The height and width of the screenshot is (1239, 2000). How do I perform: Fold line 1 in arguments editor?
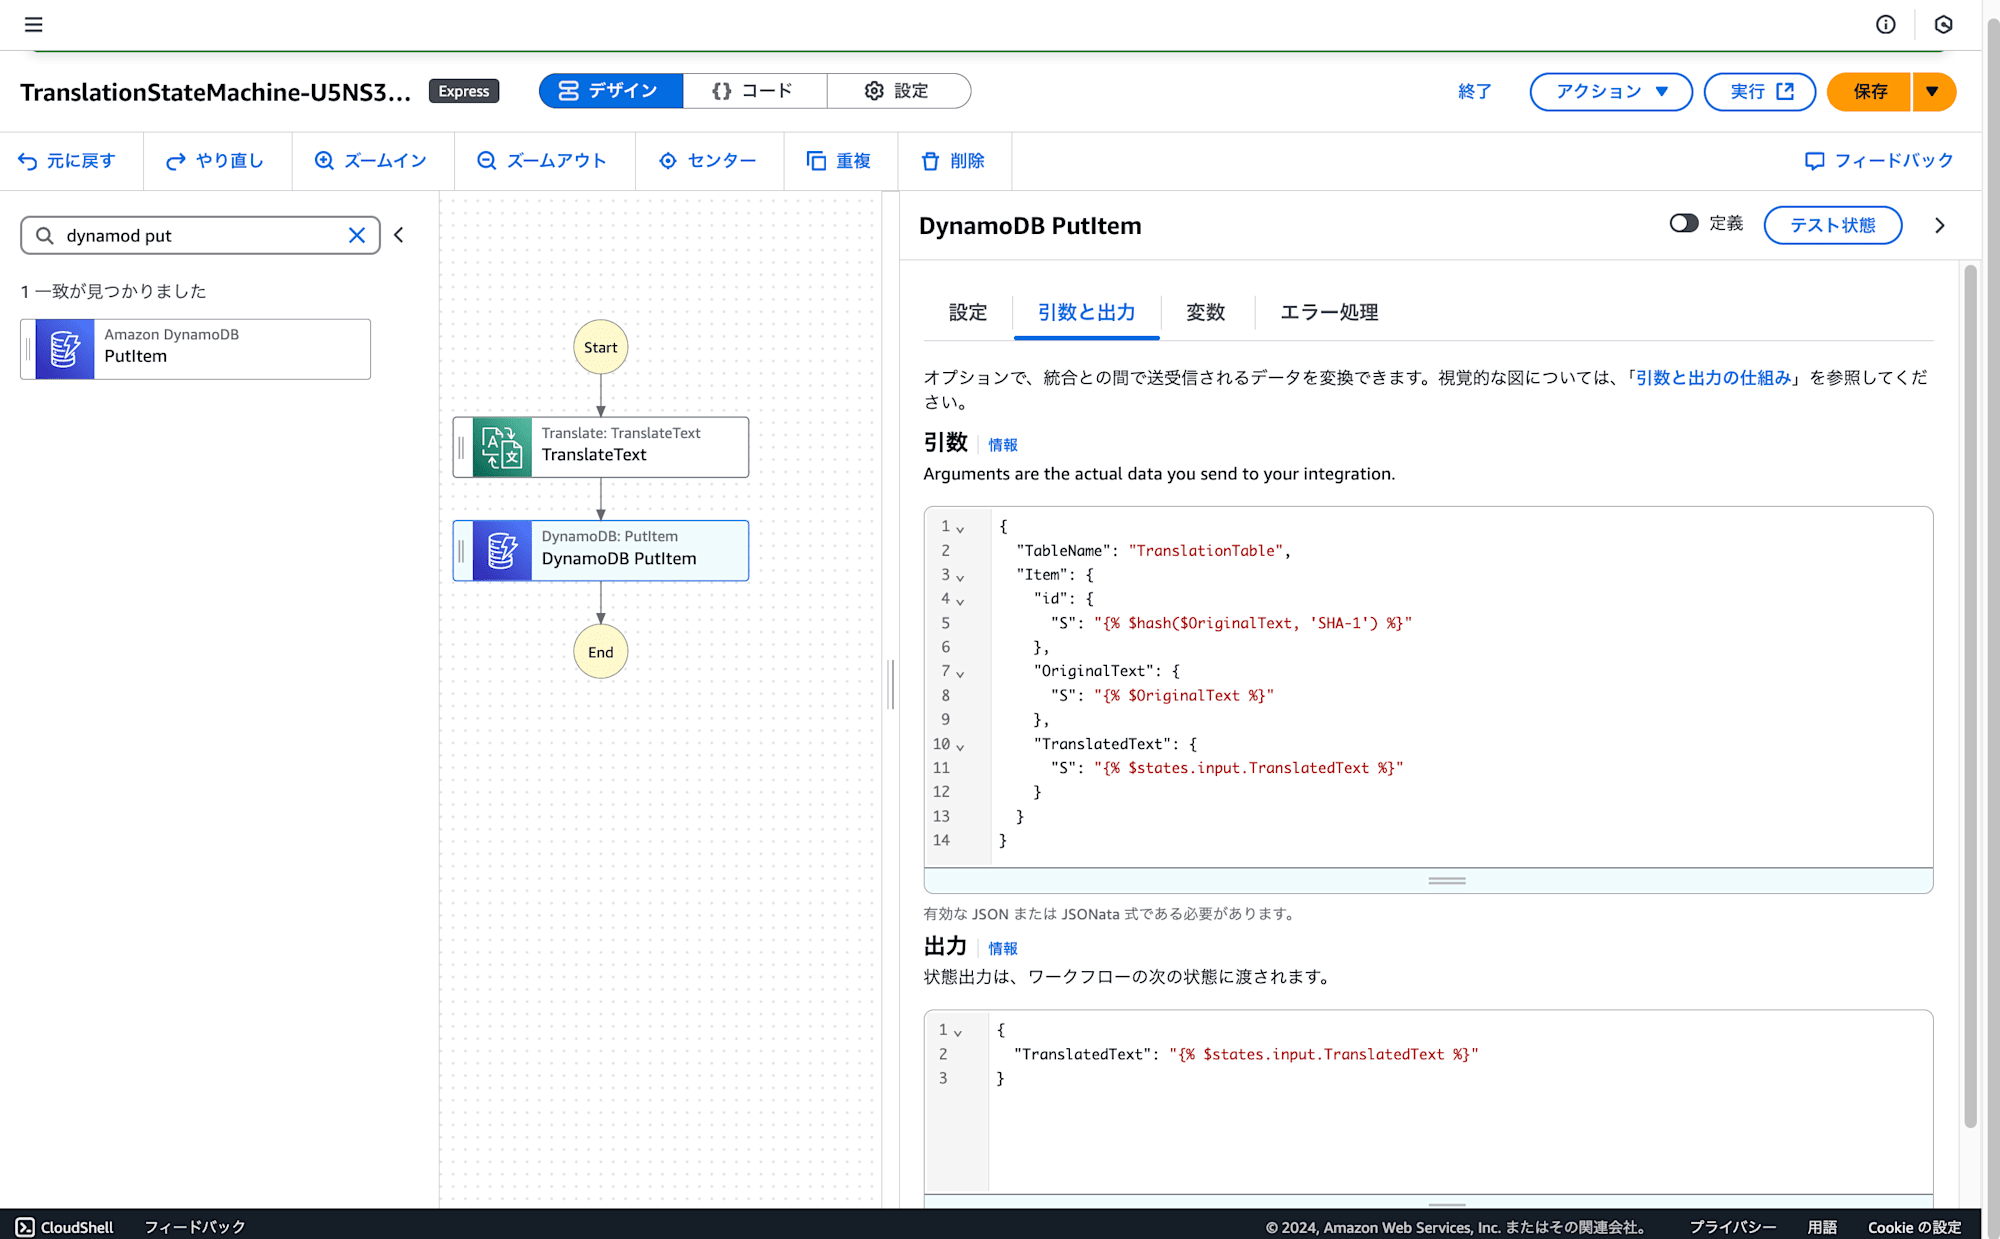click(960, 528)
